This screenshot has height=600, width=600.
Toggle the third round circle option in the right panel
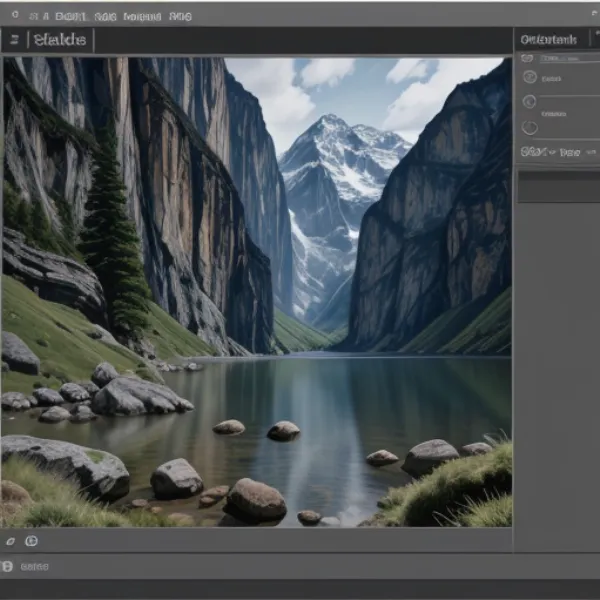pos(530,128)
